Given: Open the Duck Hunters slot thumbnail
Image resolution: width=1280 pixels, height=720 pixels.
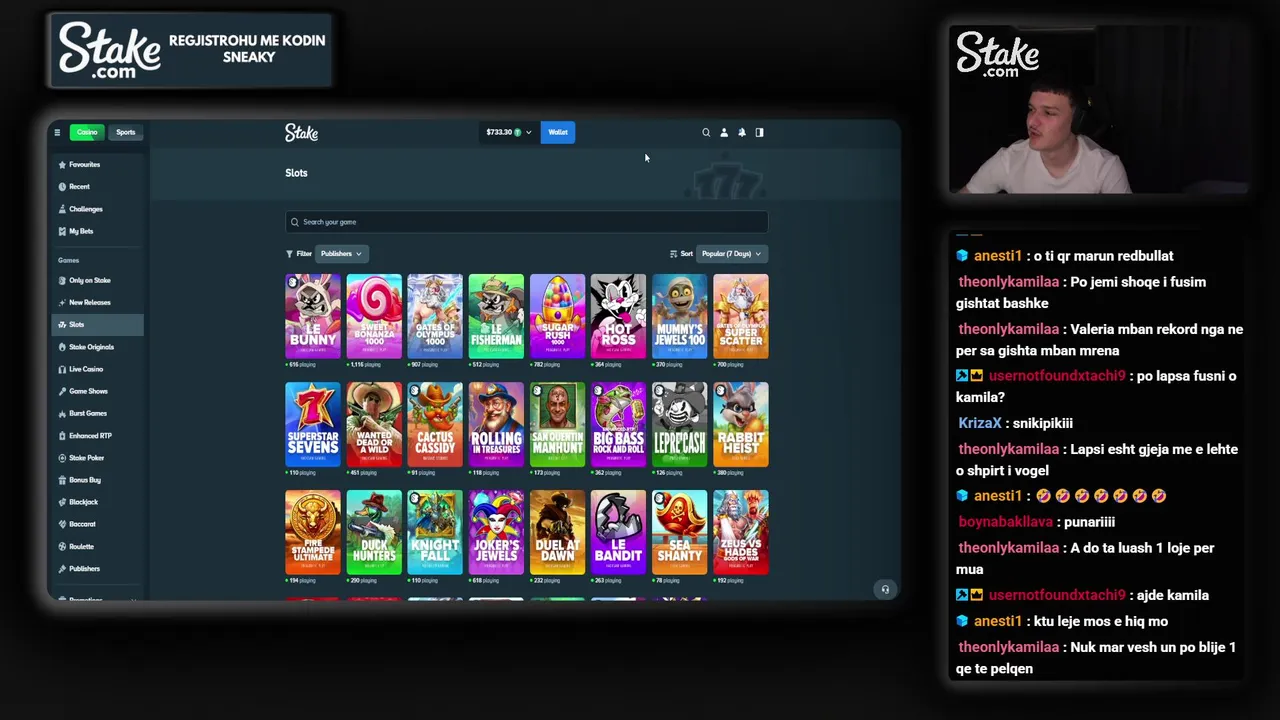Looking at the screenshot, I should click(374, 532).
